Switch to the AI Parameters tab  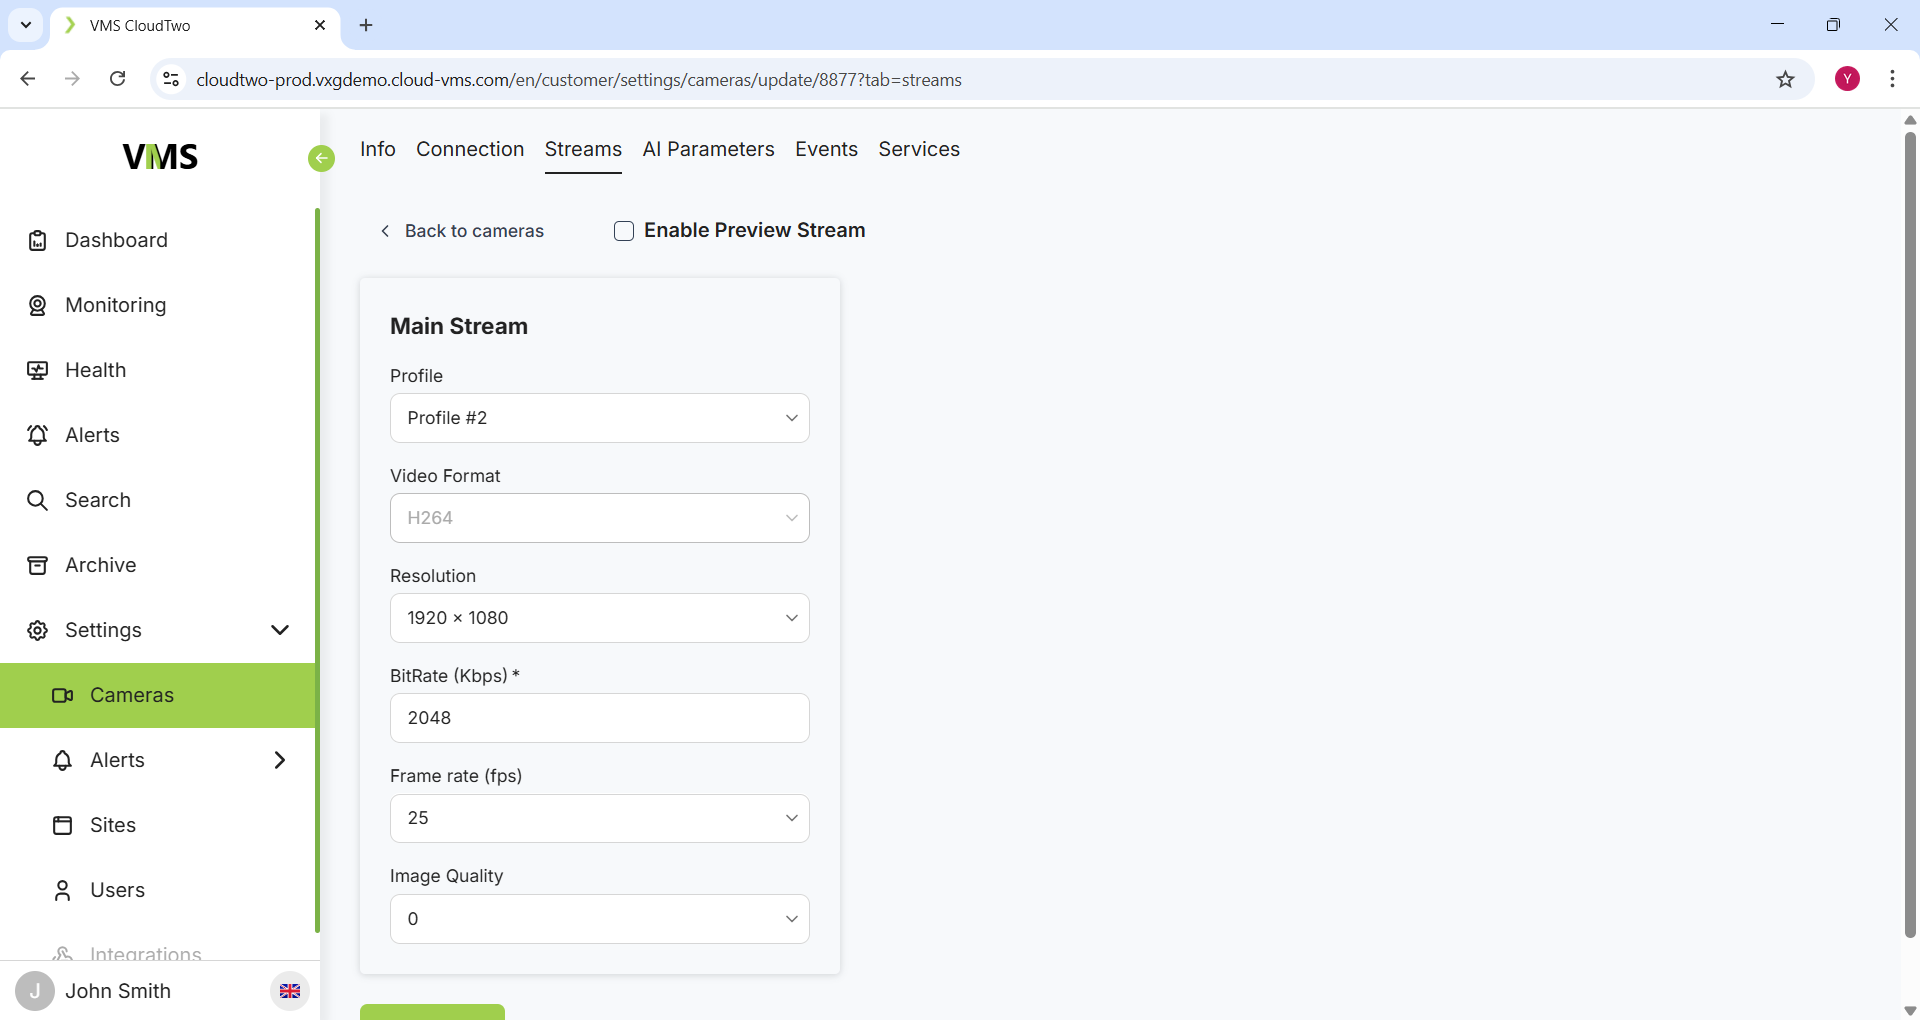(x=708, y=149)
